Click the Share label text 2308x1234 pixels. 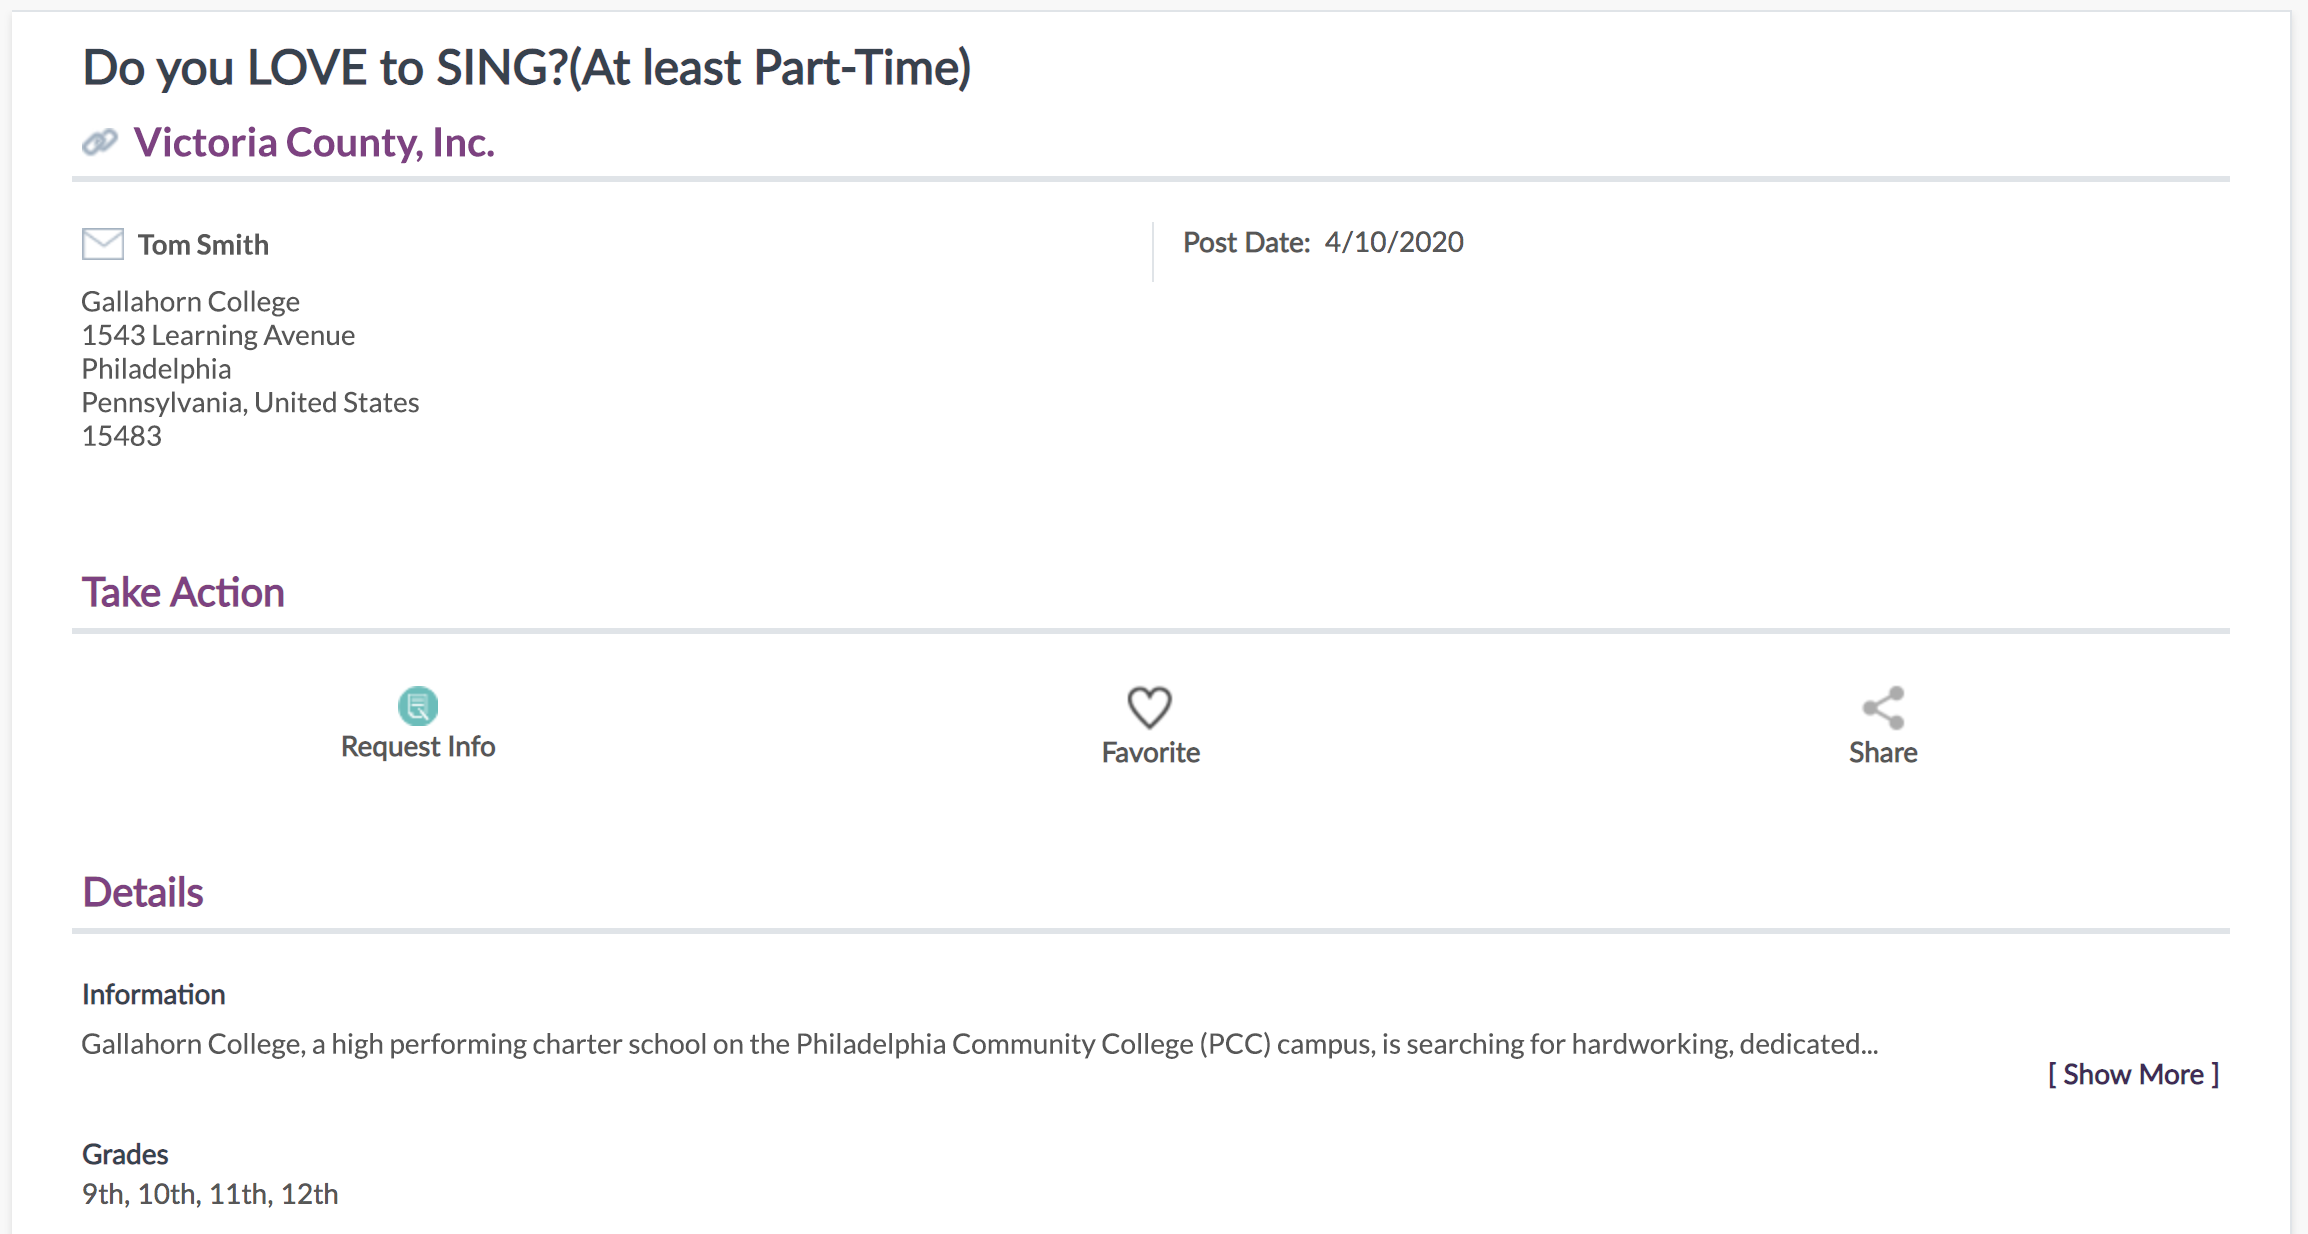tap(1883, 753)
